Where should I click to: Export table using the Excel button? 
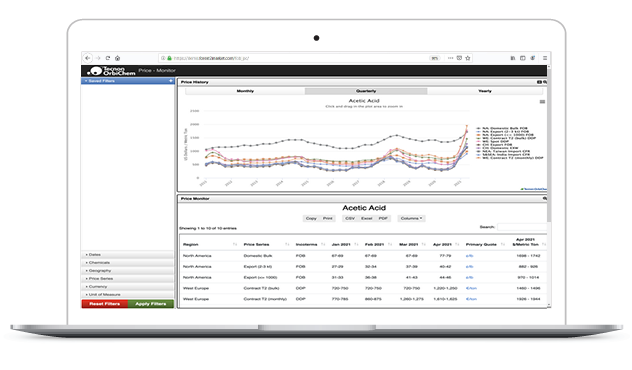coord(366,218)
